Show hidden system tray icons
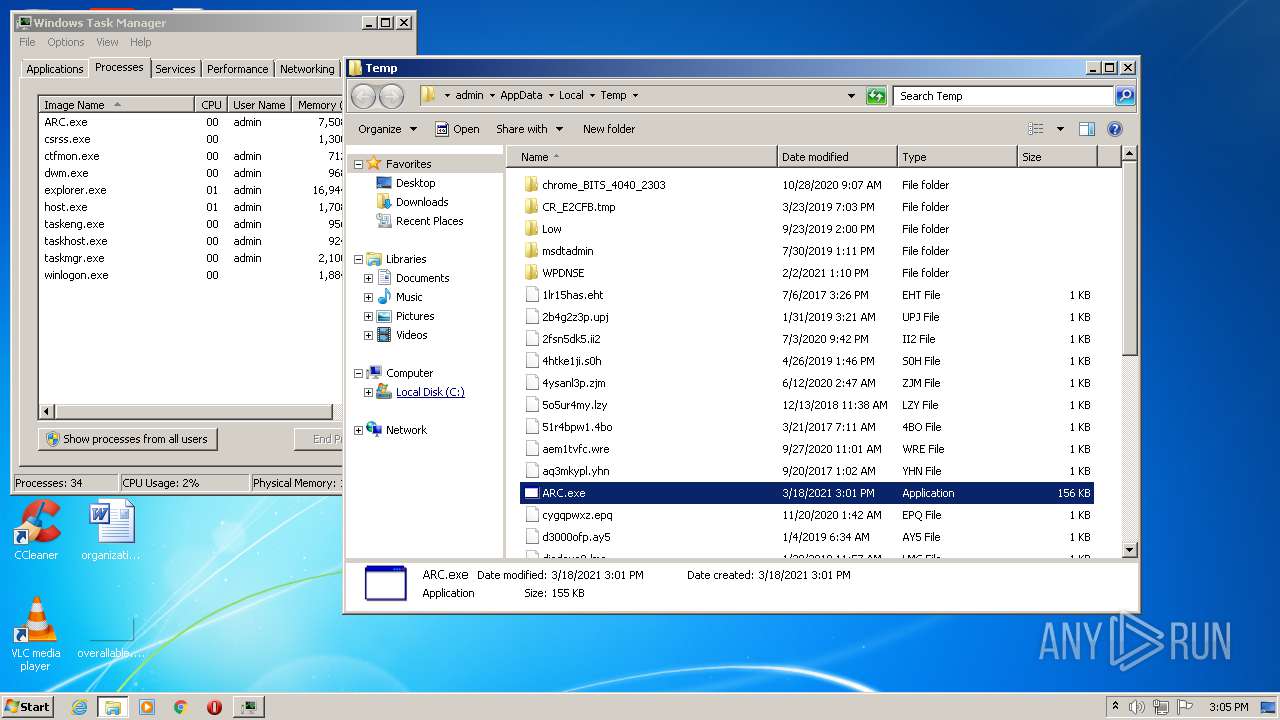 (1116, 707)
